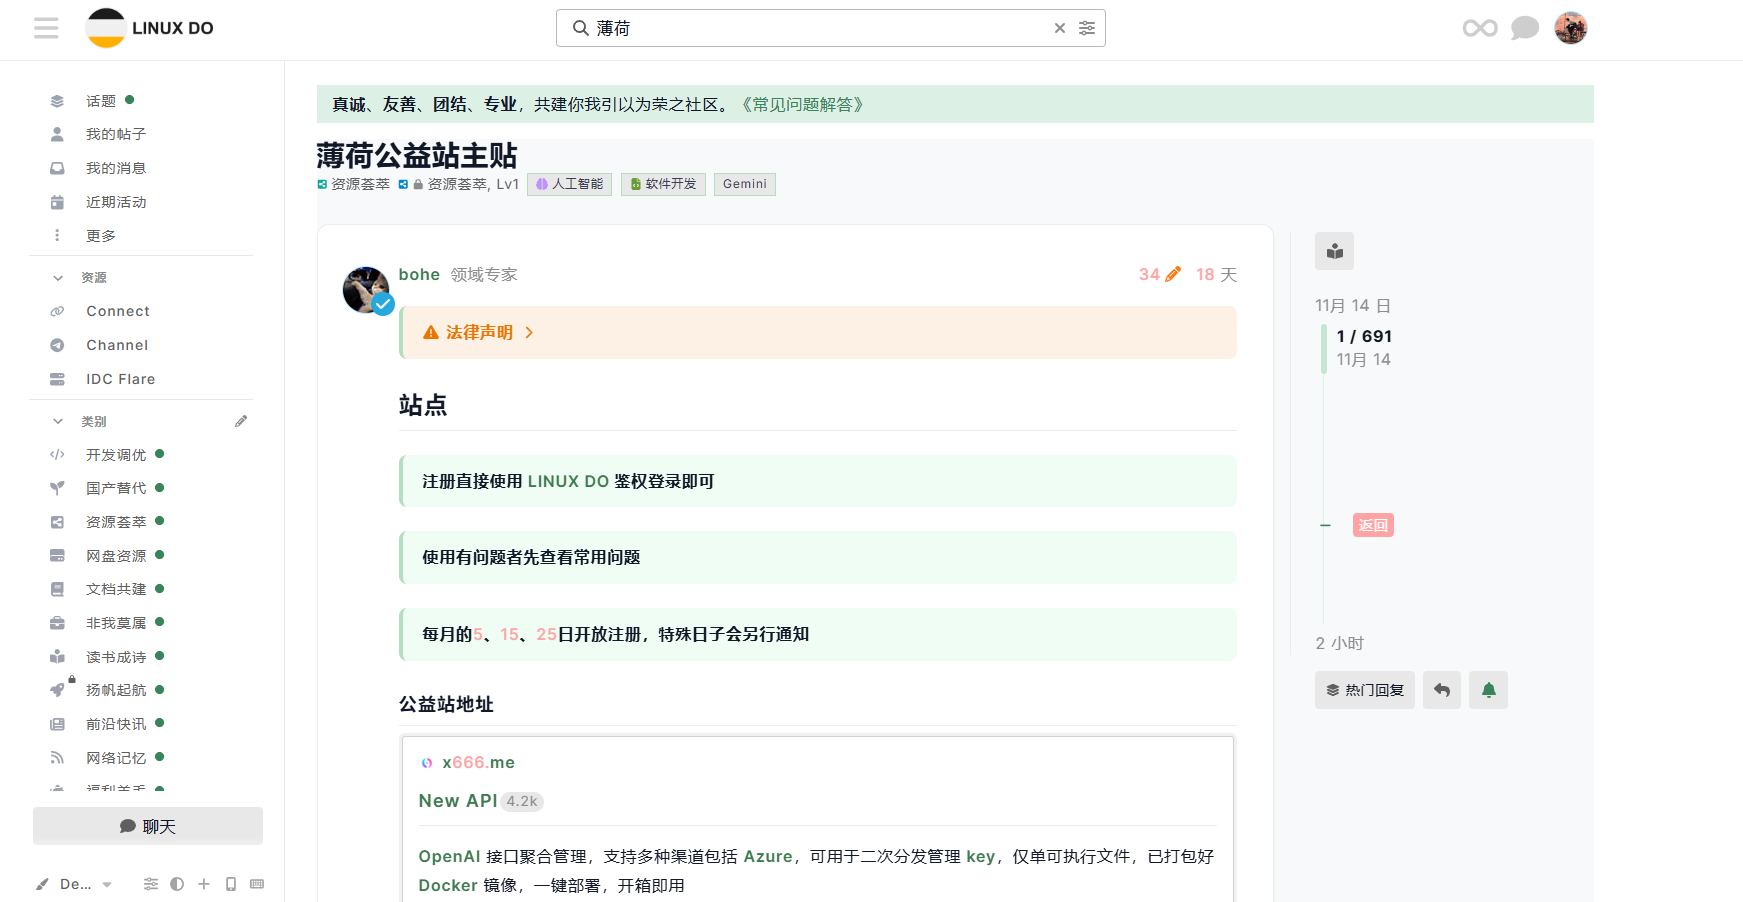Open the chat bubble icon in header
1743x902 pixels.
[x=1525, y=28]
